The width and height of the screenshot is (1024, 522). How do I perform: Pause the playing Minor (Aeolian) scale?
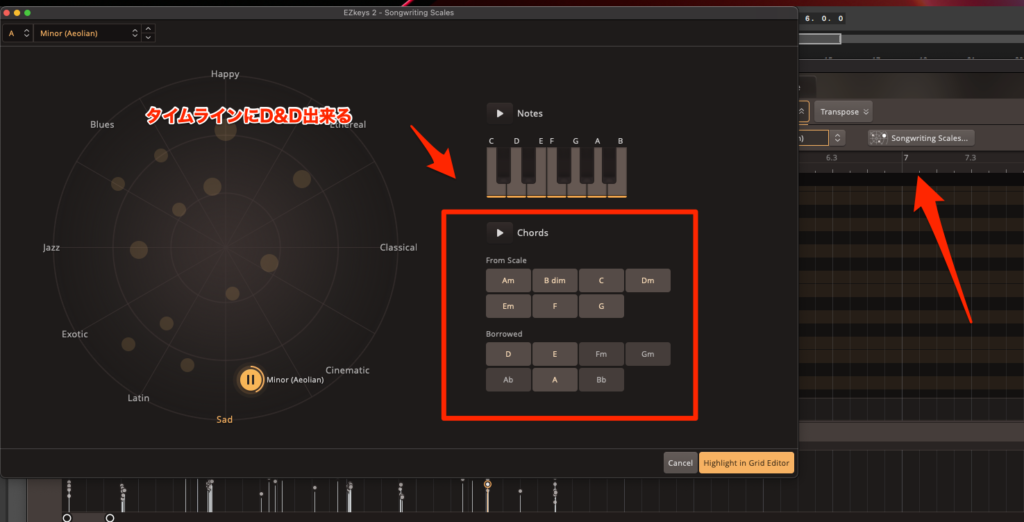(x=250, y=380)
